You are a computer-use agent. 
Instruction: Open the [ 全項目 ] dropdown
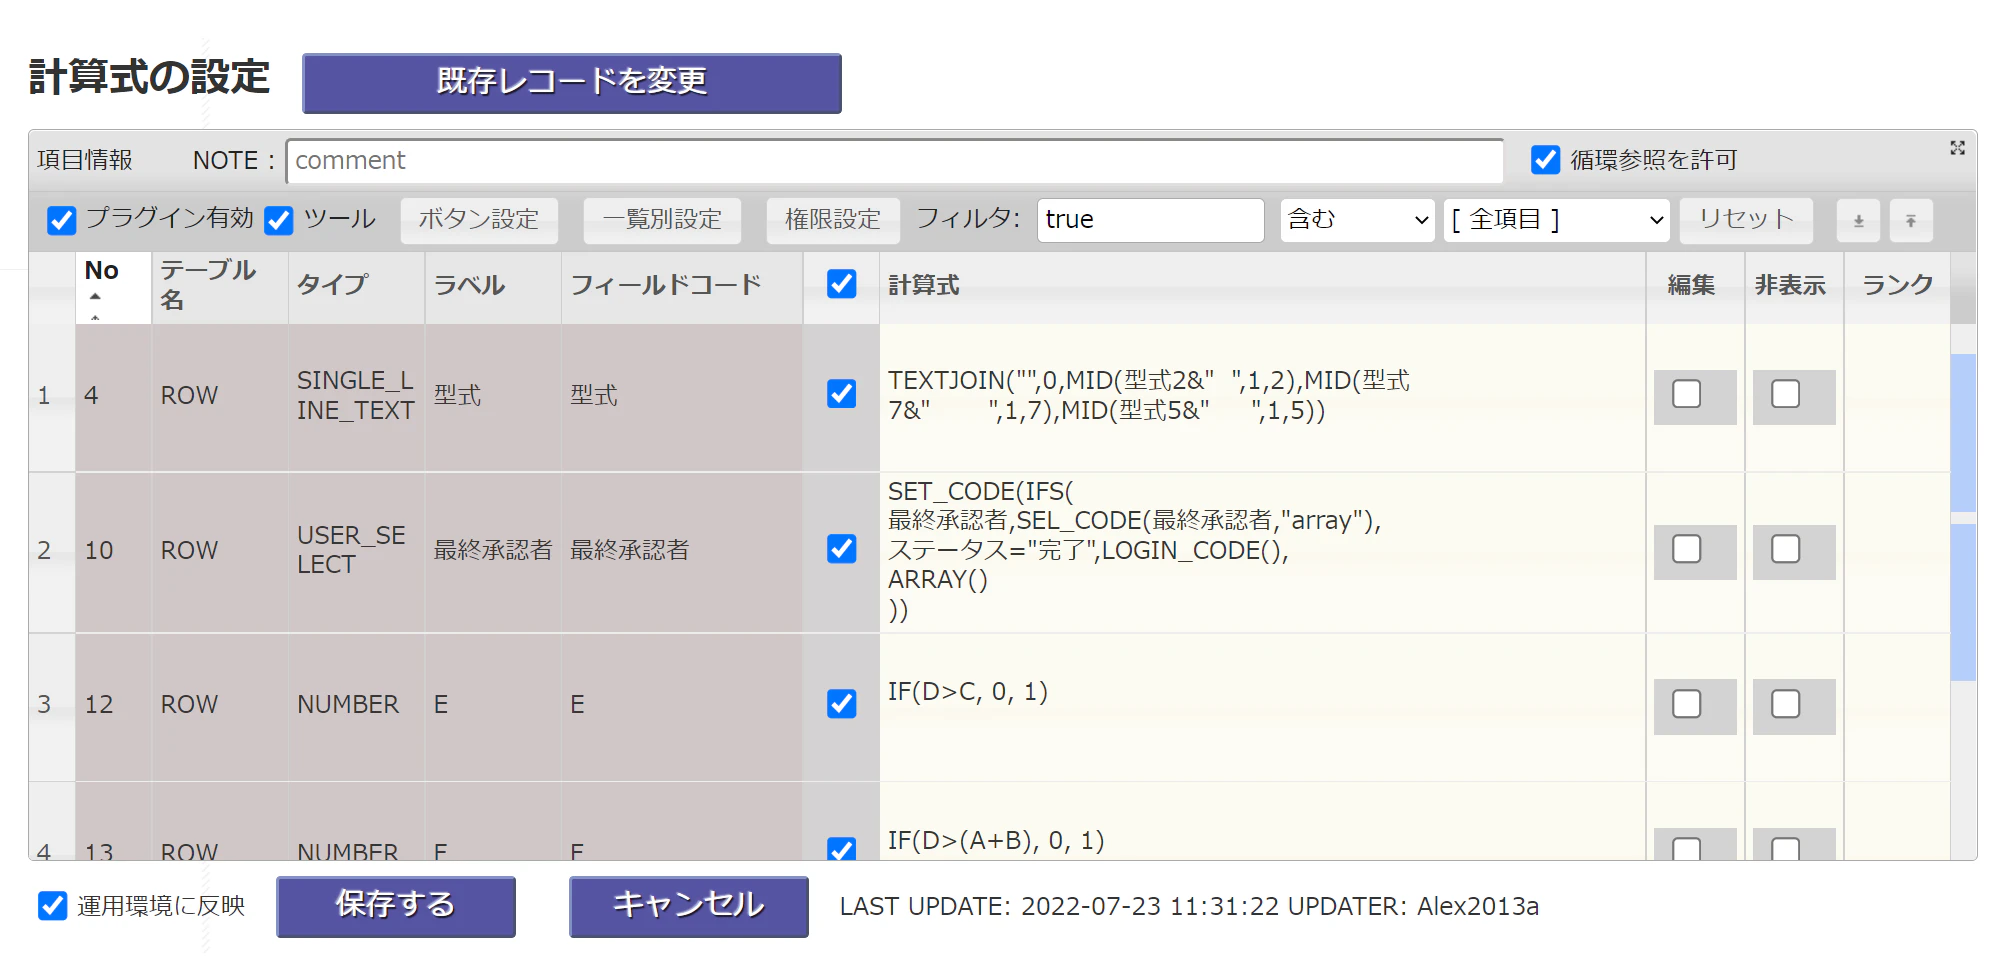[x=1557, y=220]
